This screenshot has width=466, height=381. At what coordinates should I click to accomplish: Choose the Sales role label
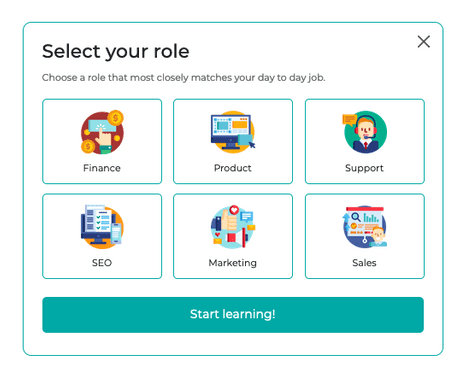coord(364,263)
